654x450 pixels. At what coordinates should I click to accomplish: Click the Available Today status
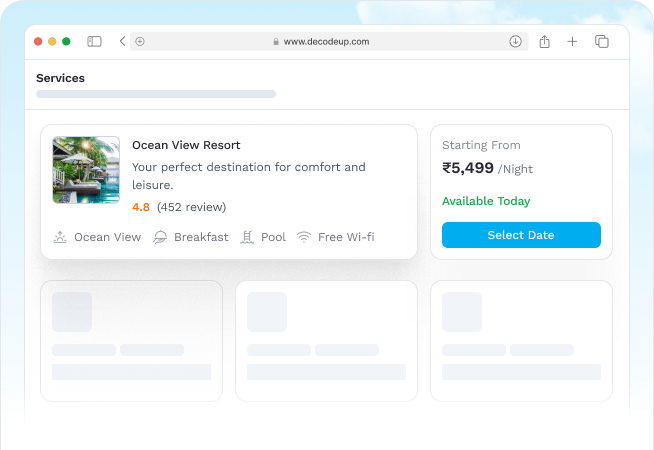tap(486, 201)
